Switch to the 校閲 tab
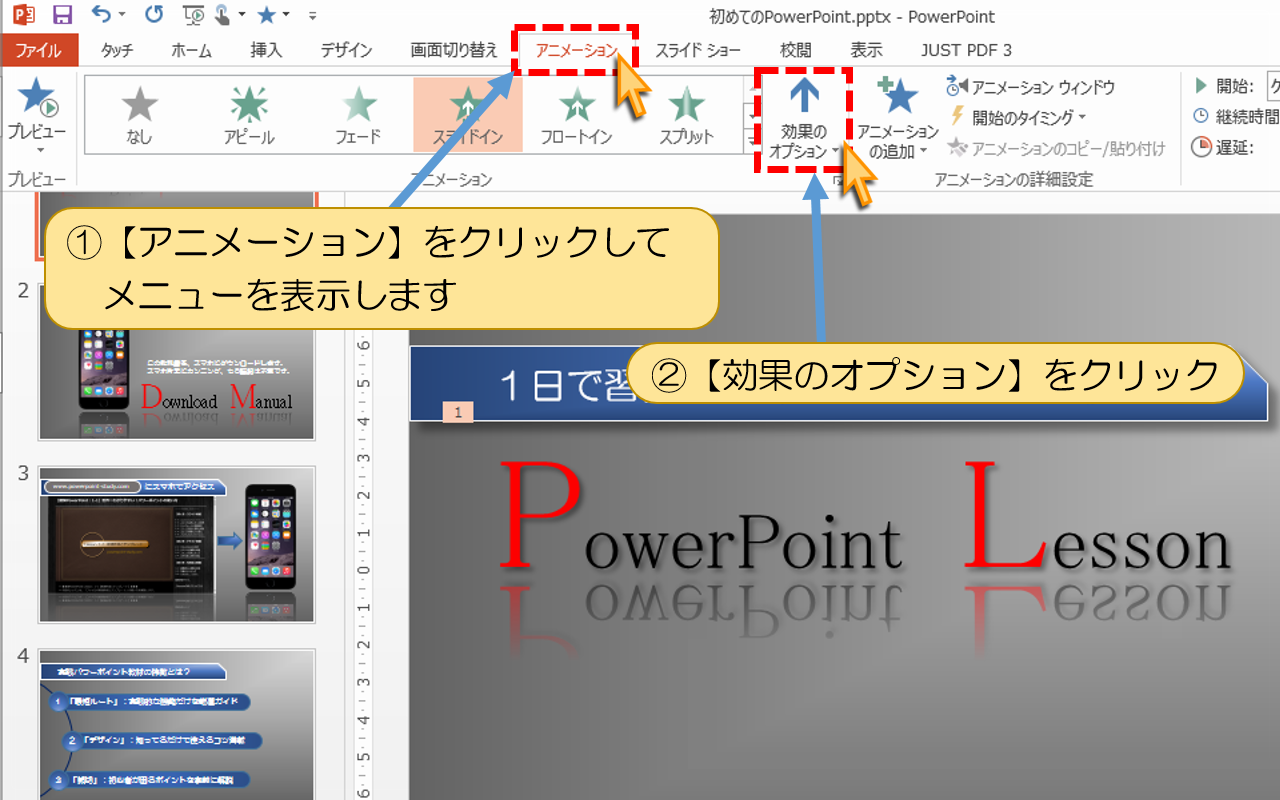The height and width of the screenshot is (800, 1280). [x=796, y=50]
